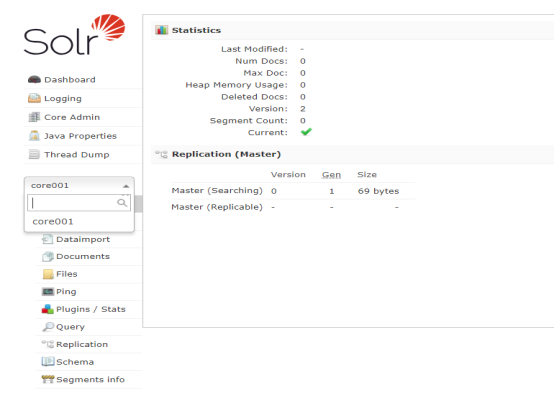Click the Logging inbox icon
554x394 pixels.
tap(34, 98)
